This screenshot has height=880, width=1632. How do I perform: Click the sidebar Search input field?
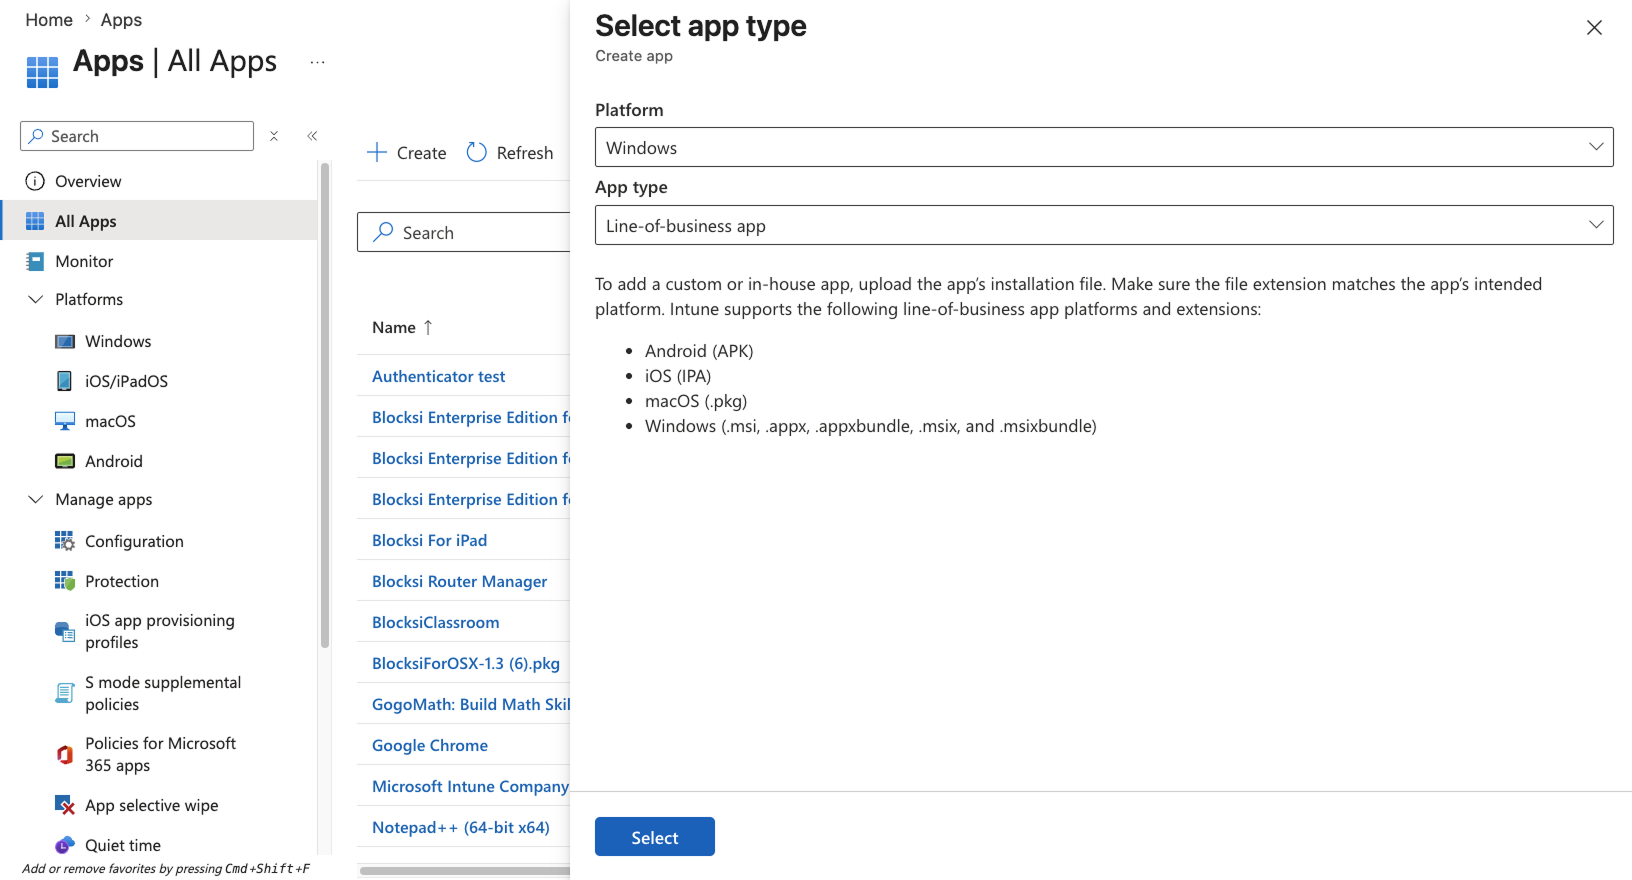coord(137,136)
